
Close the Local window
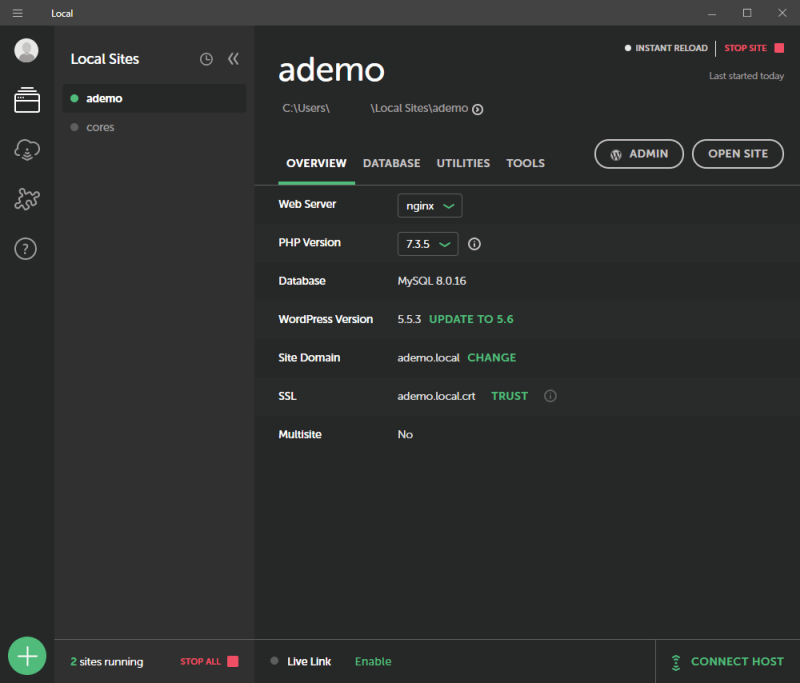782,13
